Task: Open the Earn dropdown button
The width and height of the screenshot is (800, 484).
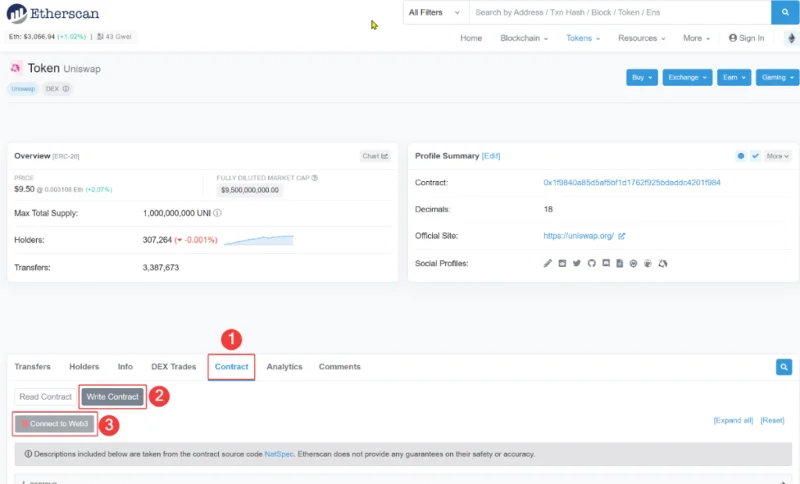Action: click(x=734, y=78)
